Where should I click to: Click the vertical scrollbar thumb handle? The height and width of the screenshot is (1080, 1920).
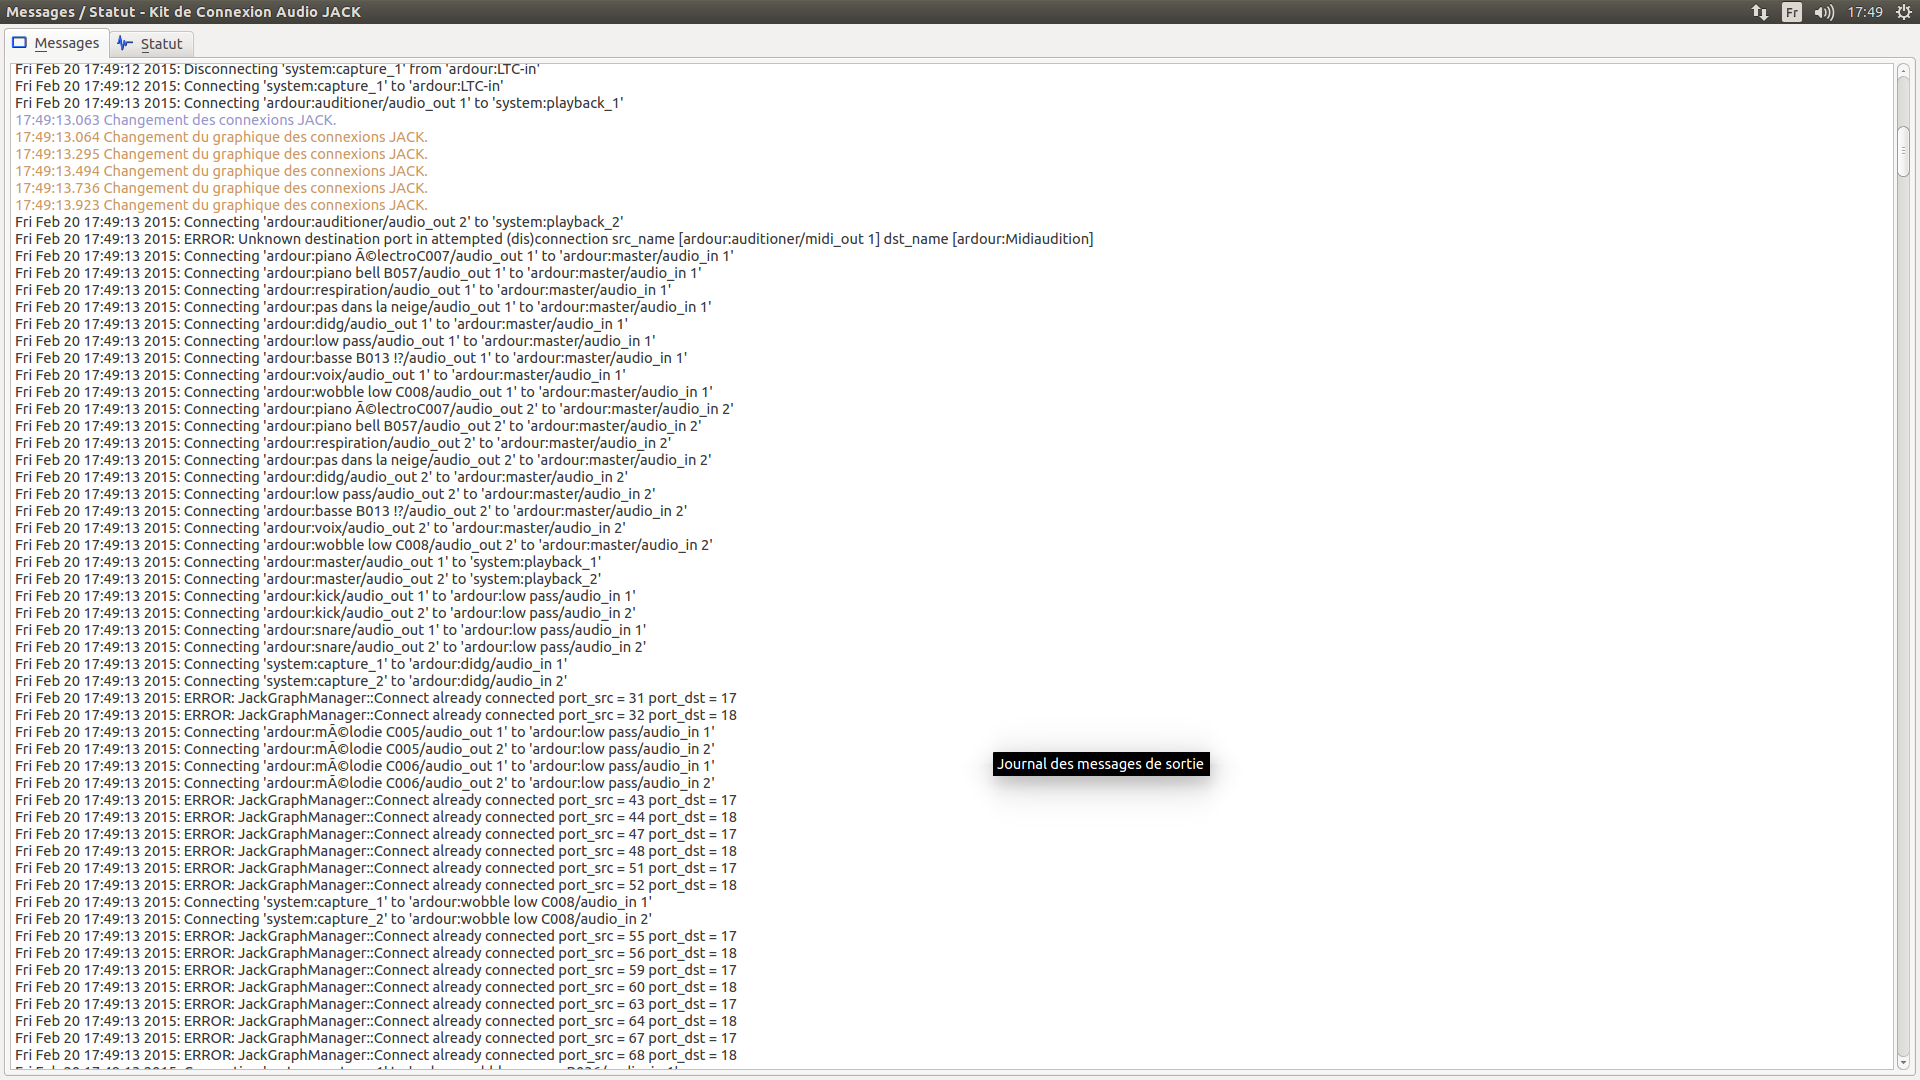[1904, 151]
